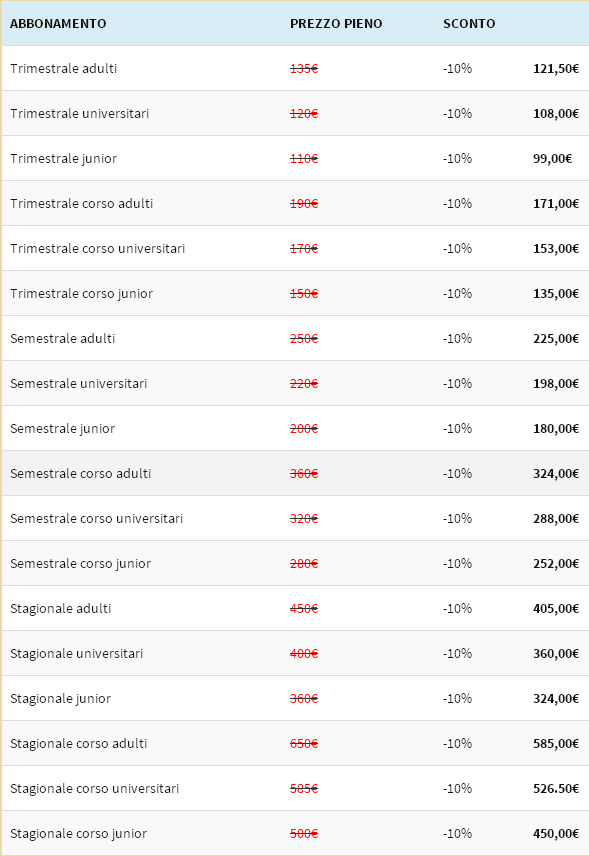
Task: Click the 180,00€ Semestrale junior price
Action: tap(556, 429)
